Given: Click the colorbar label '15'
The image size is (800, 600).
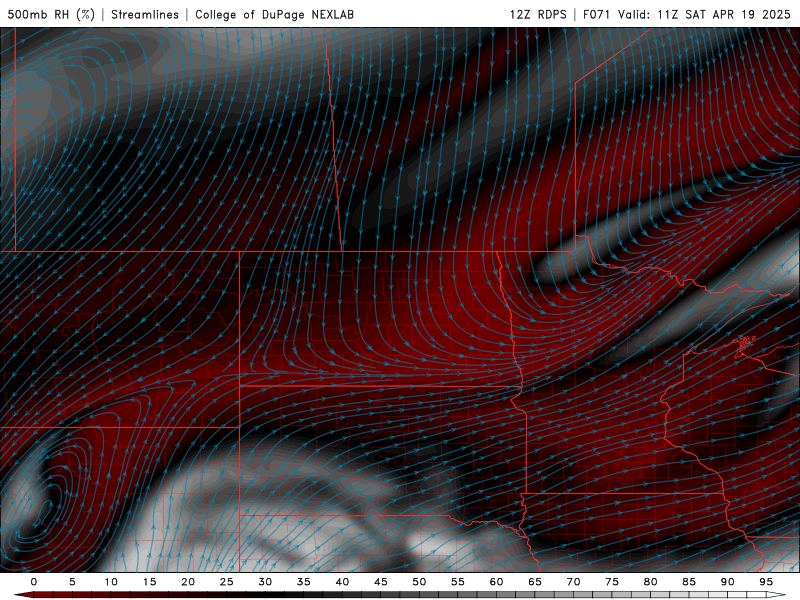Looking at the screenshot, I should pos(149,582).
